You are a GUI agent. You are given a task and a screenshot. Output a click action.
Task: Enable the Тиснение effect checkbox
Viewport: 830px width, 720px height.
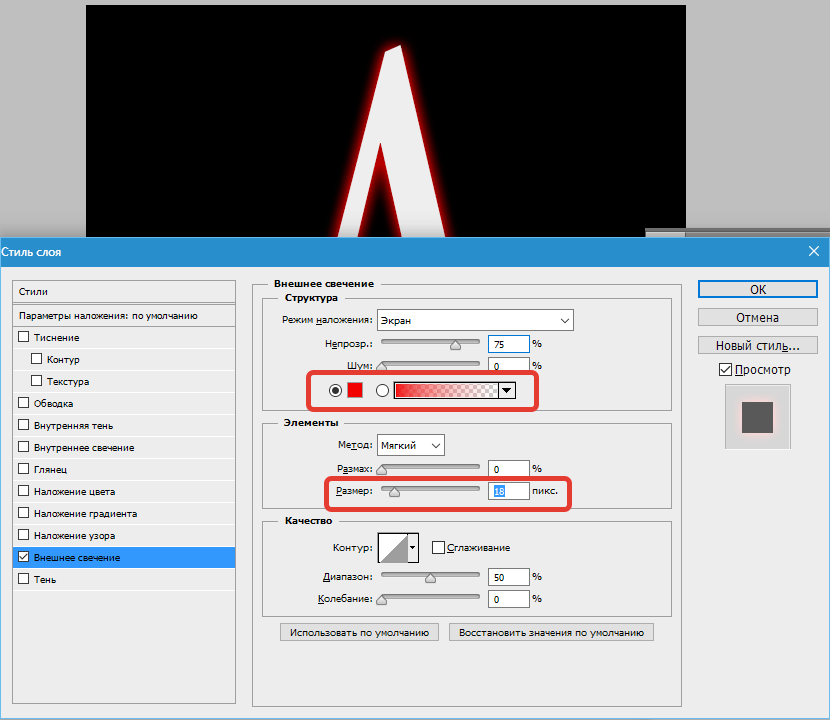click(24, 338)
